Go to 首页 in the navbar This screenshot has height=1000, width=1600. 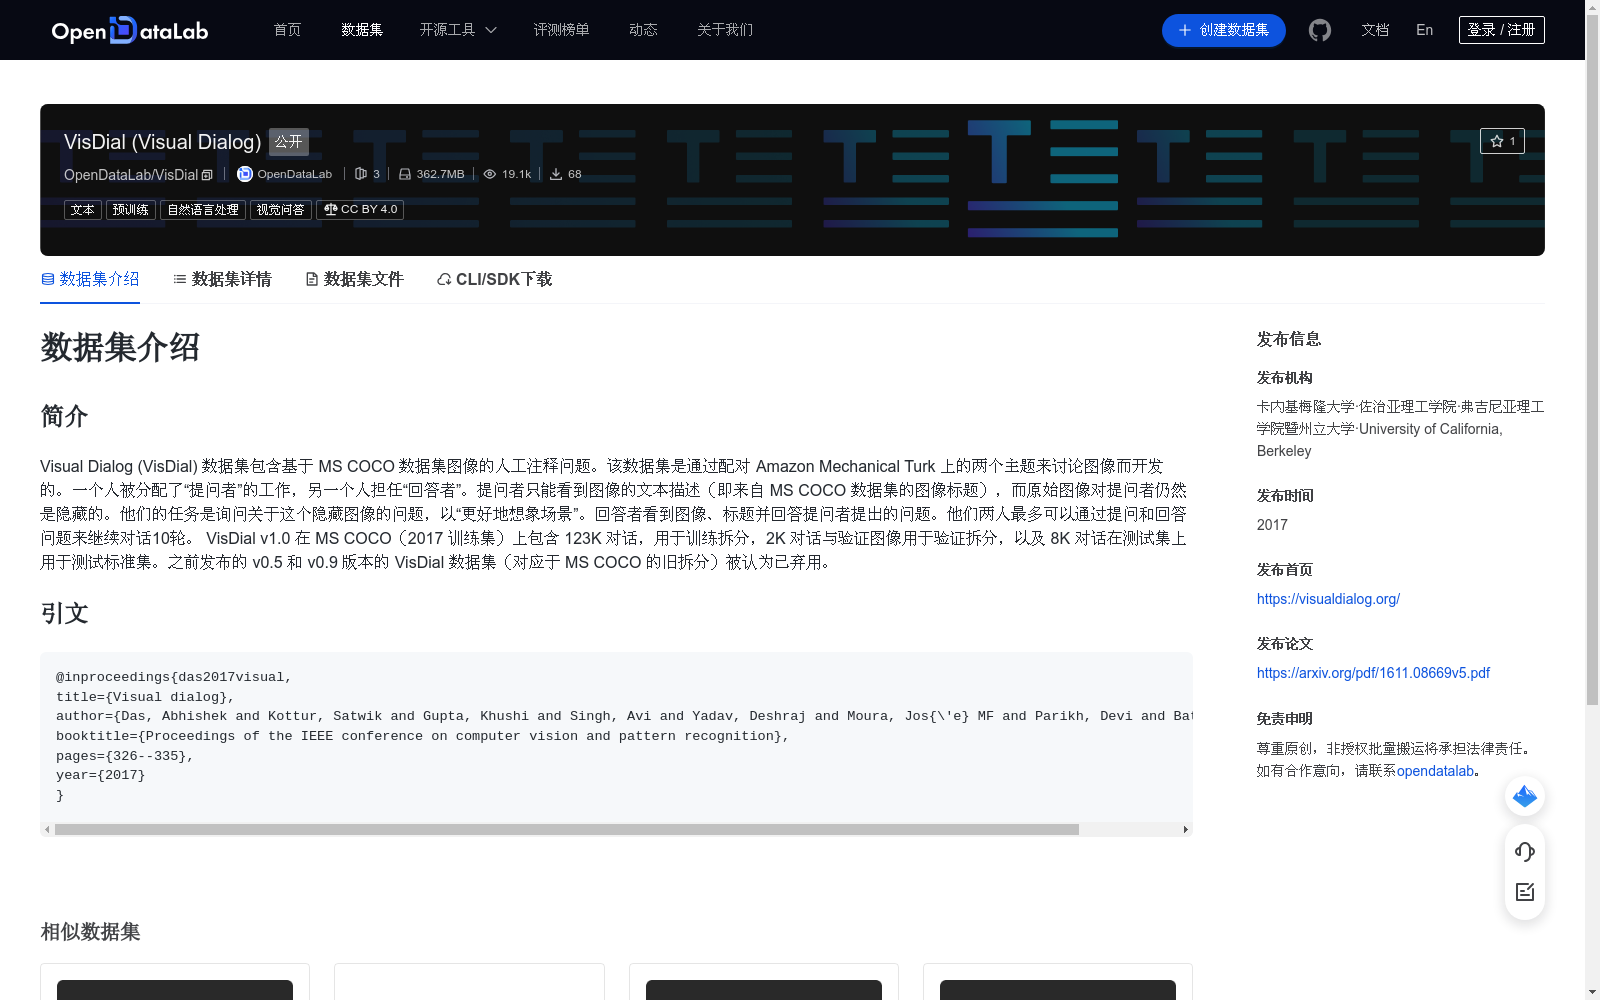[x=287, y=30]
